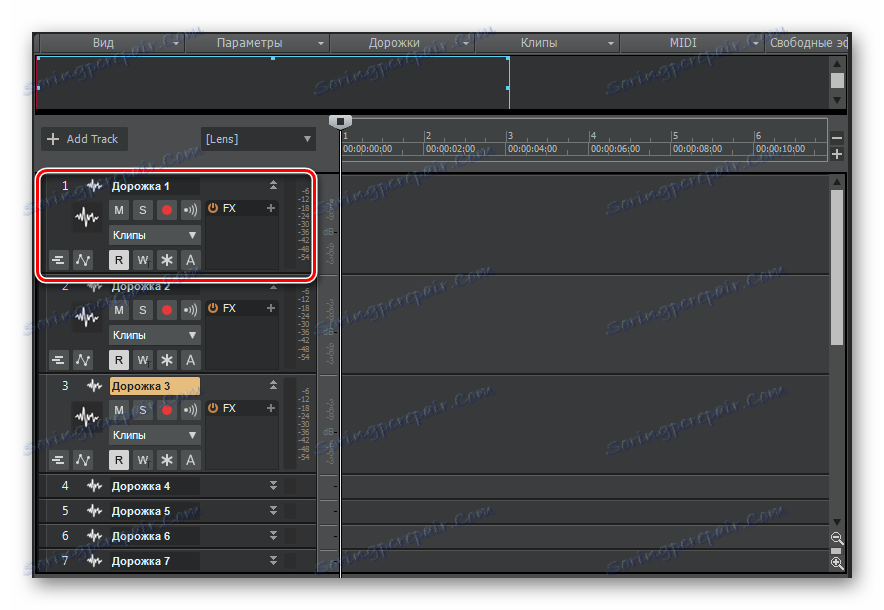Open the Вид menu
The height and width of the screenshot is (610, 884).
(112, 43)
